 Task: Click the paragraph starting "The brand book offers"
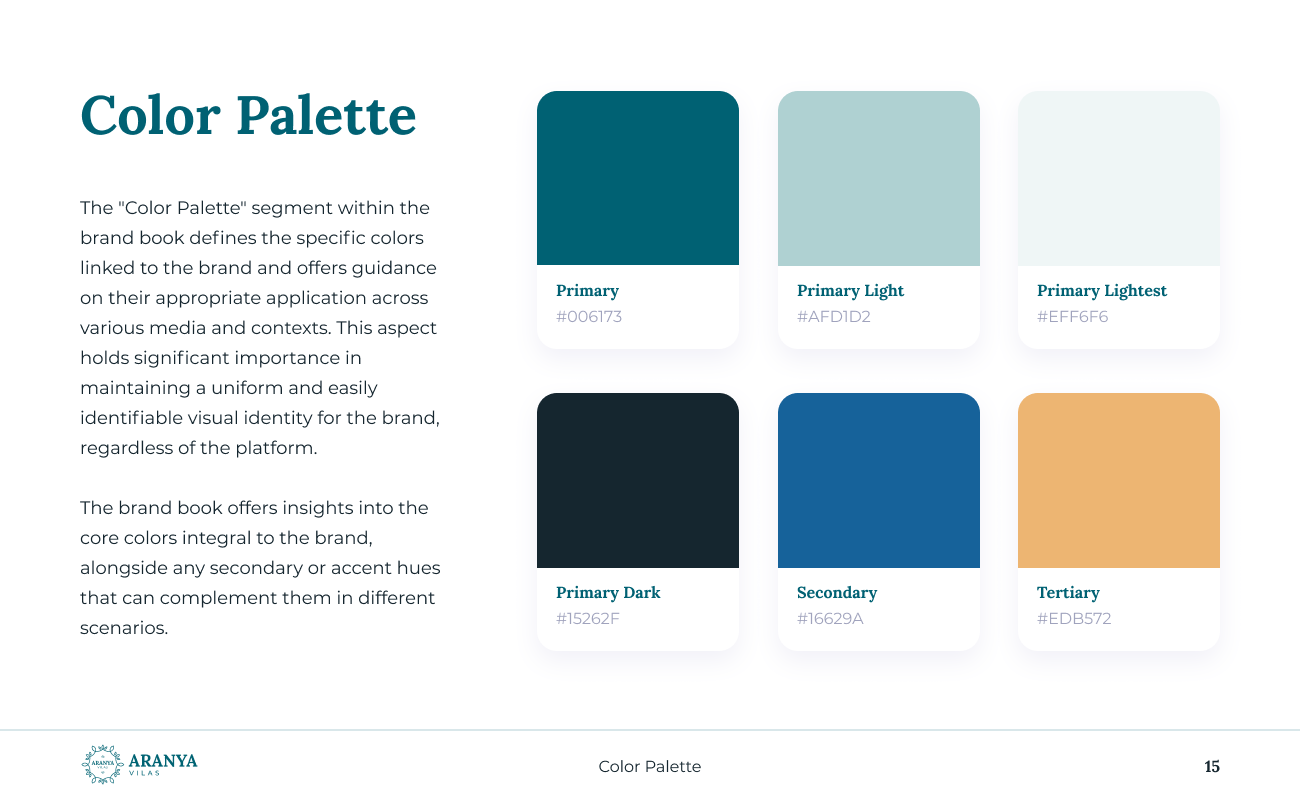coord(260,568)
